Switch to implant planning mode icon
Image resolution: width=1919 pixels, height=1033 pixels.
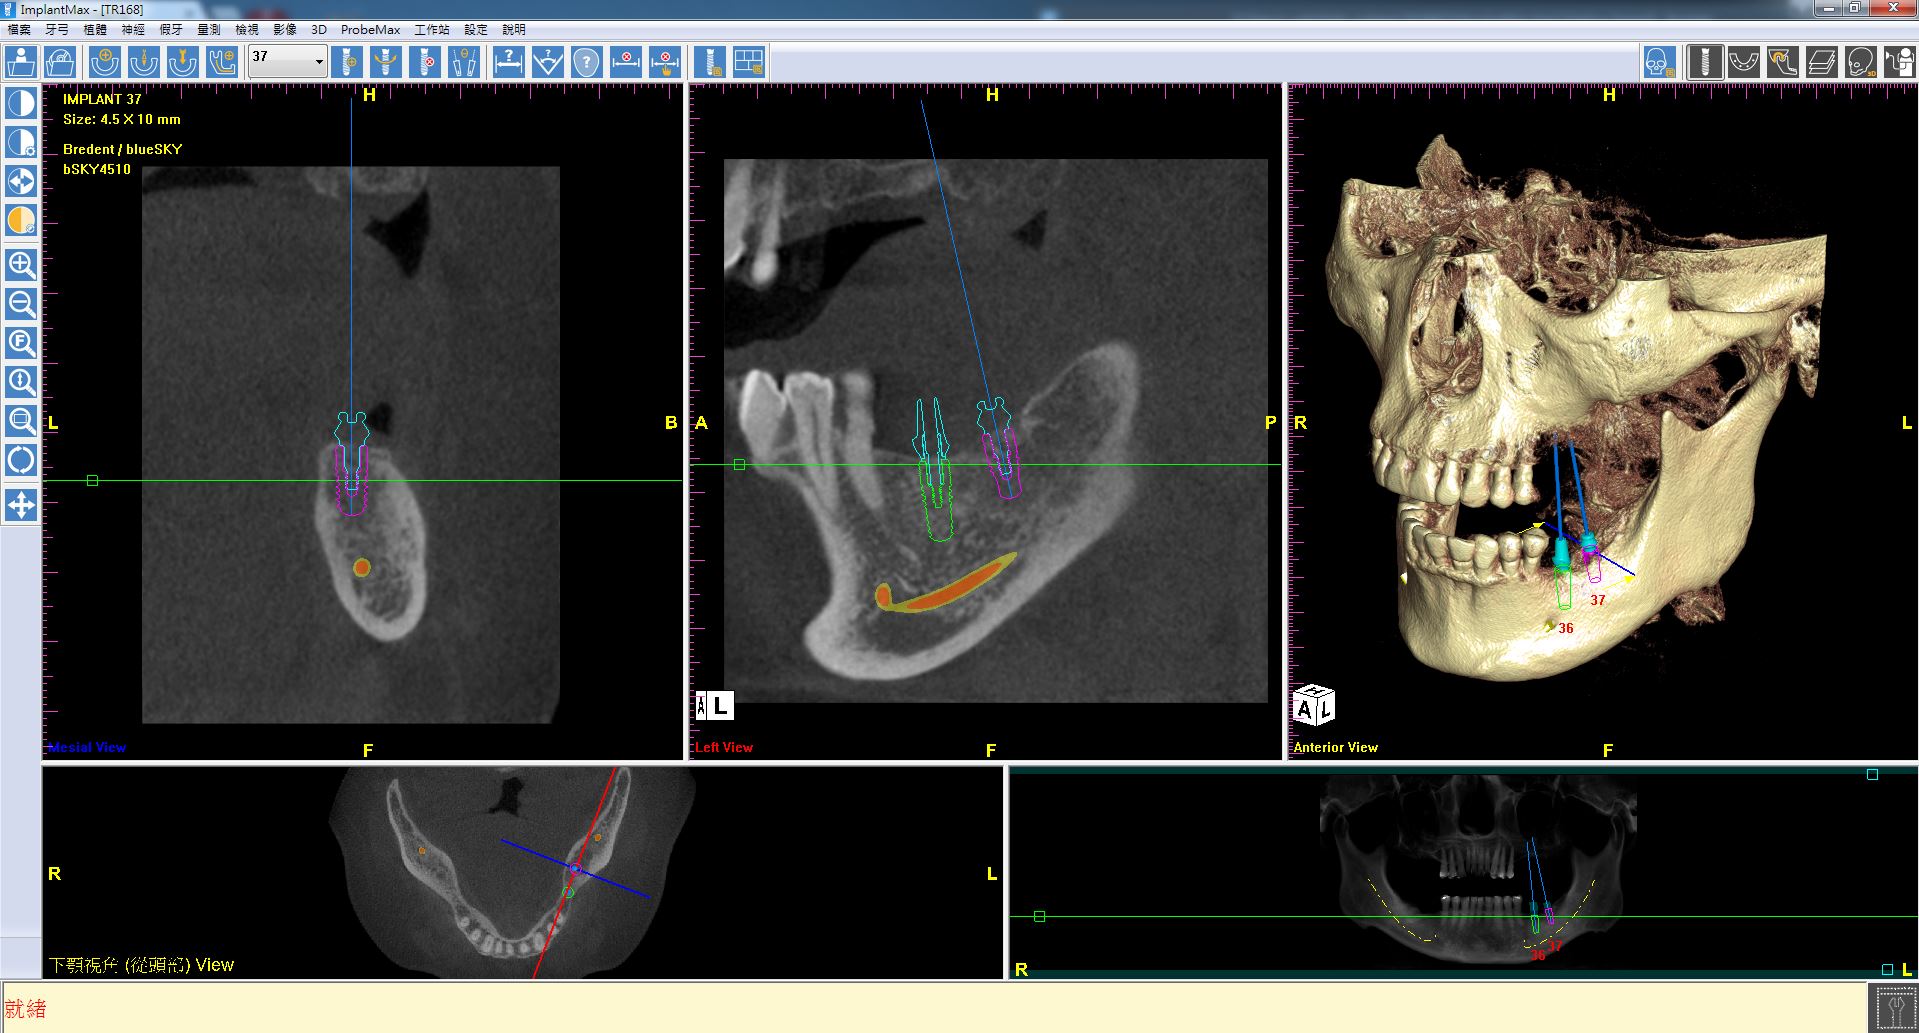pos(1705,63)
